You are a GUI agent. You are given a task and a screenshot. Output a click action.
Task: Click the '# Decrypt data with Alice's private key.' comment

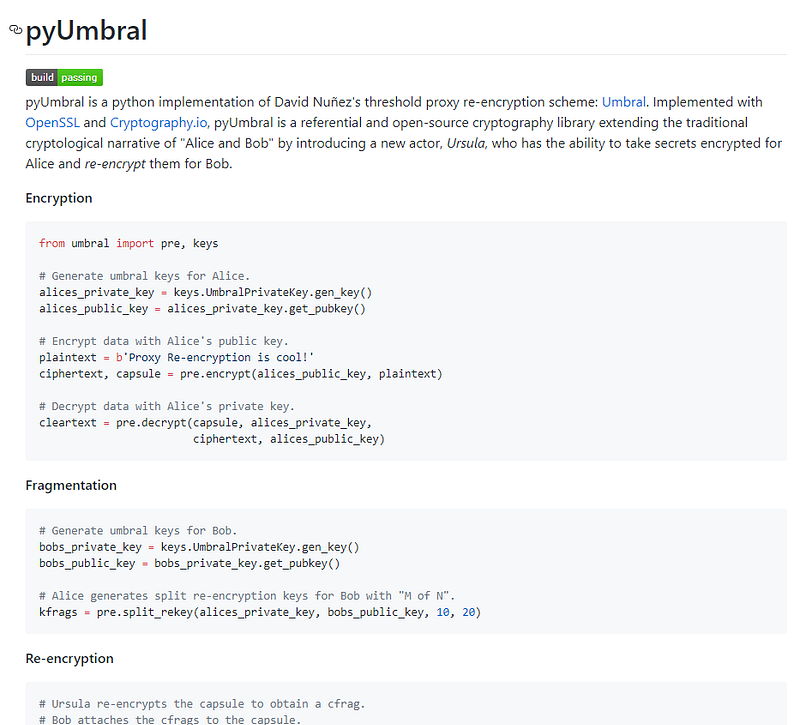point(167,407)
